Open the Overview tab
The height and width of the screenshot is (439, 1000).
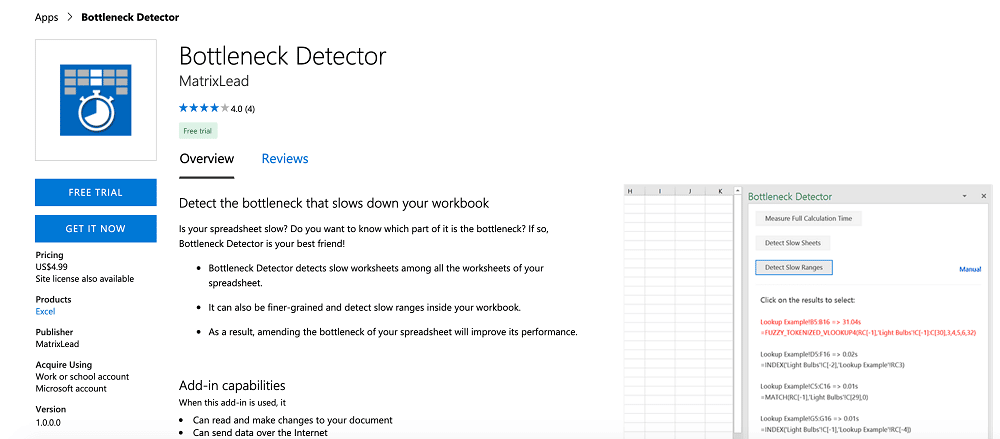tap(207, 158)
